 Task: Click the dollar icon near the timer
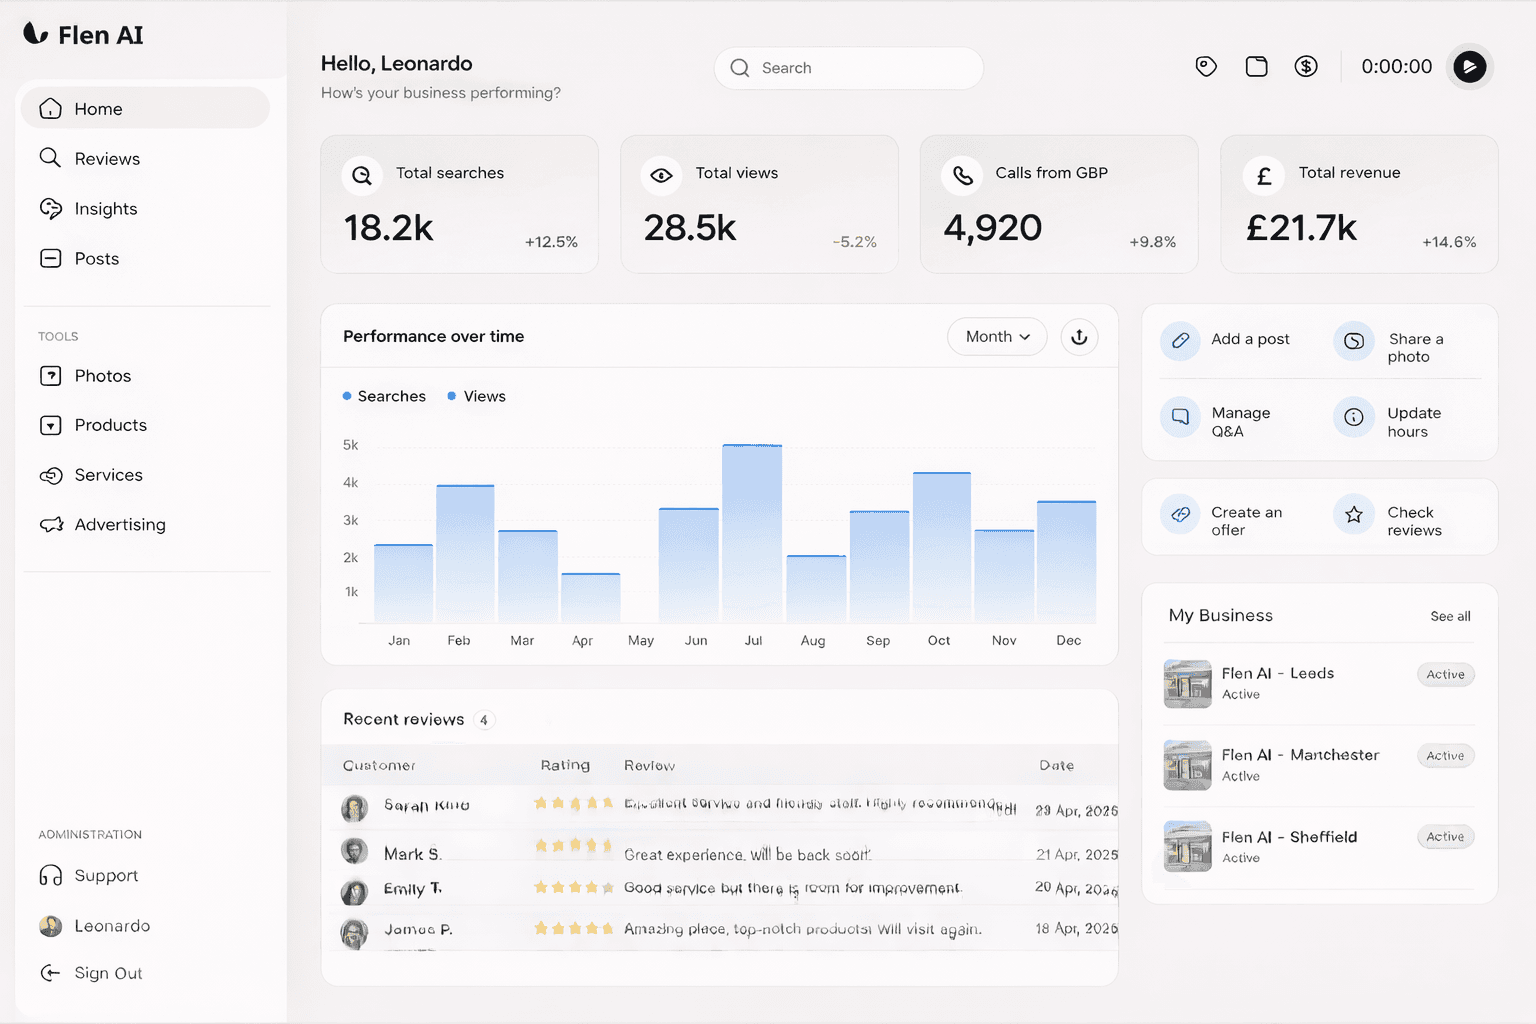[x=1306, y=66]
